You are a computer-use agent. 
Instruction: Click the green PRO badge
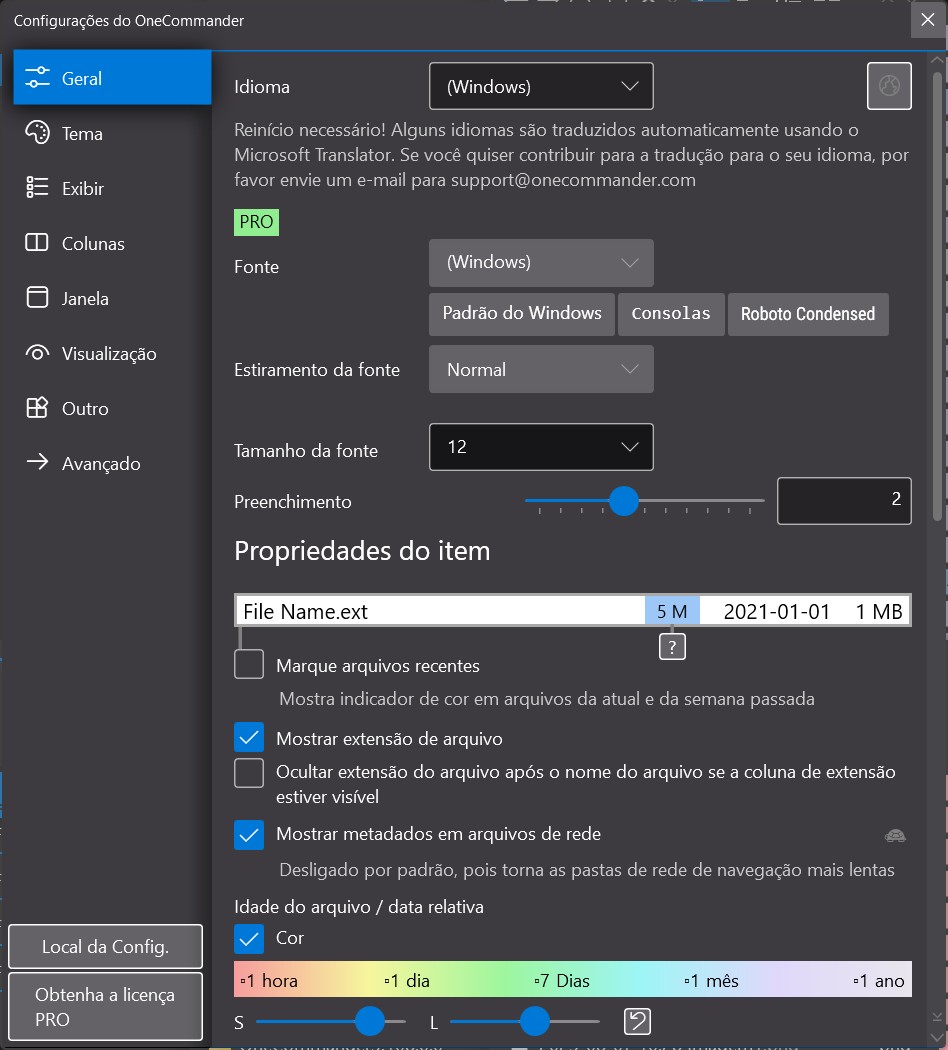coord(256,222)
